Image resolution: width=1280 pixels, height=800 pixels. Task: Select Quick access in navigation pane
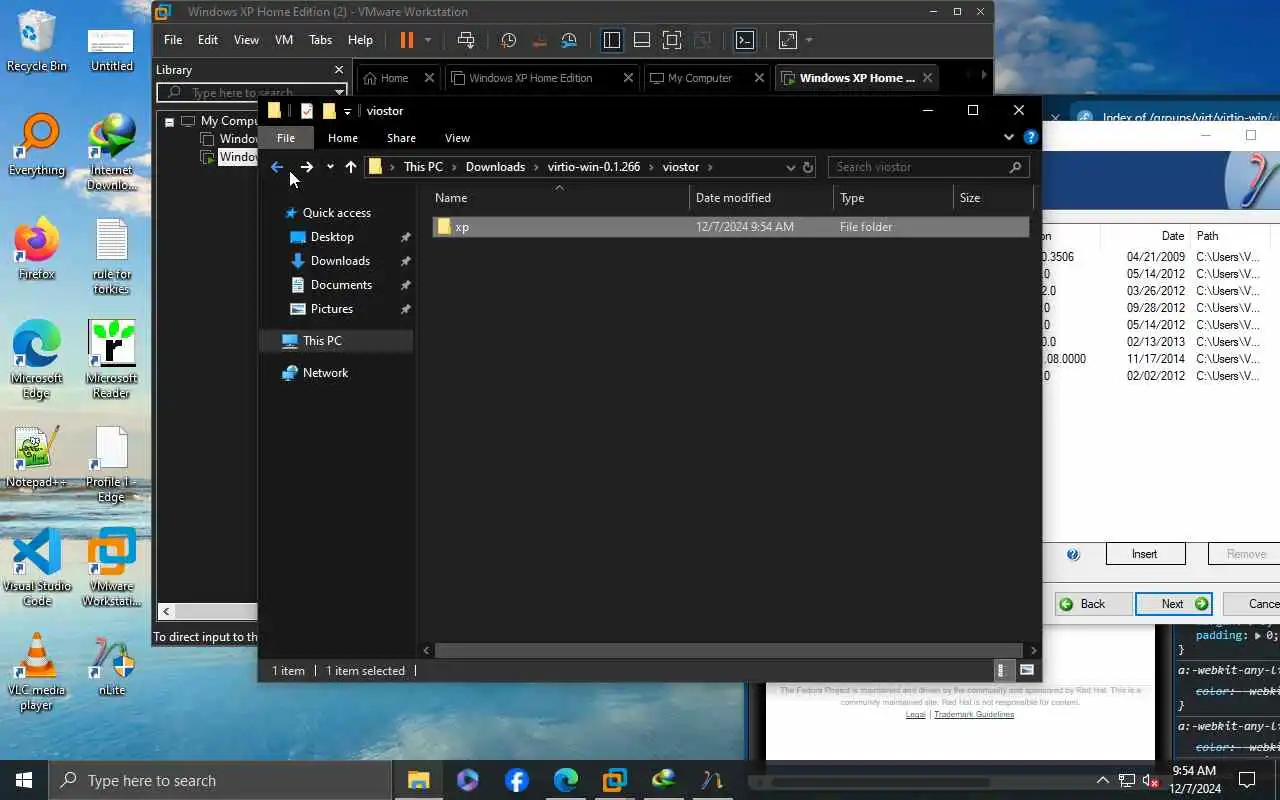click(x=336, y=213)
